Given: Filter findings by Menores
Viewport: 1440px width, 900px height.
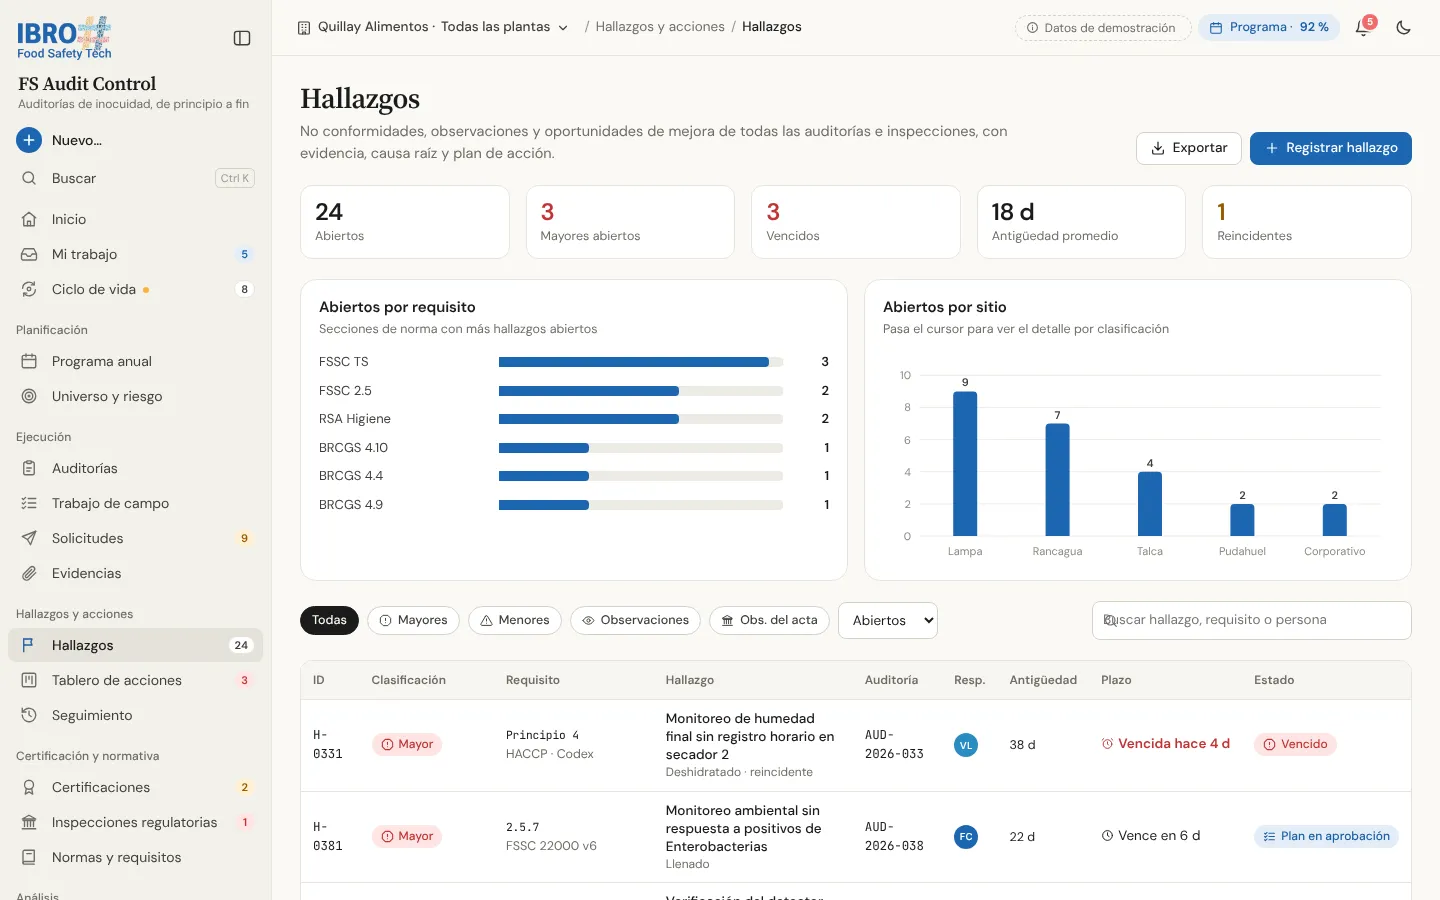Looking at the screenshot, I should (515, 620).
